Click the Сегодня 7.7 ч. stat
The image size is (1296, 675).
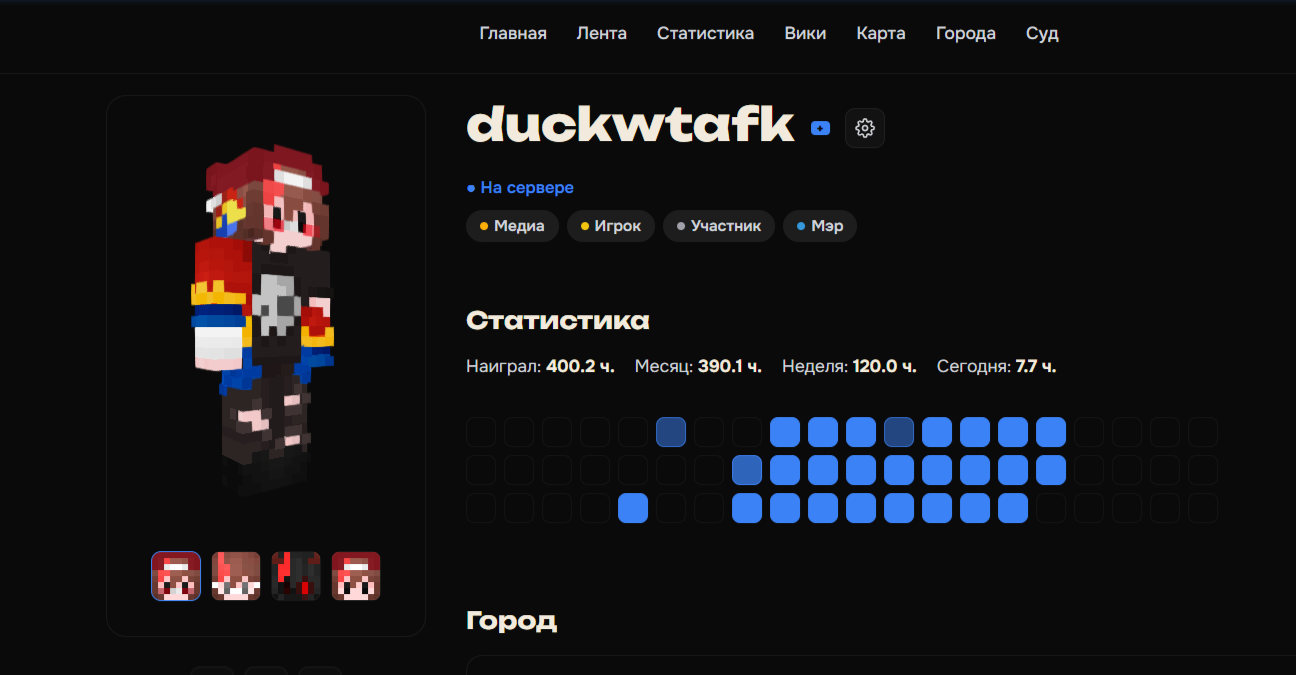pos(996,366)
